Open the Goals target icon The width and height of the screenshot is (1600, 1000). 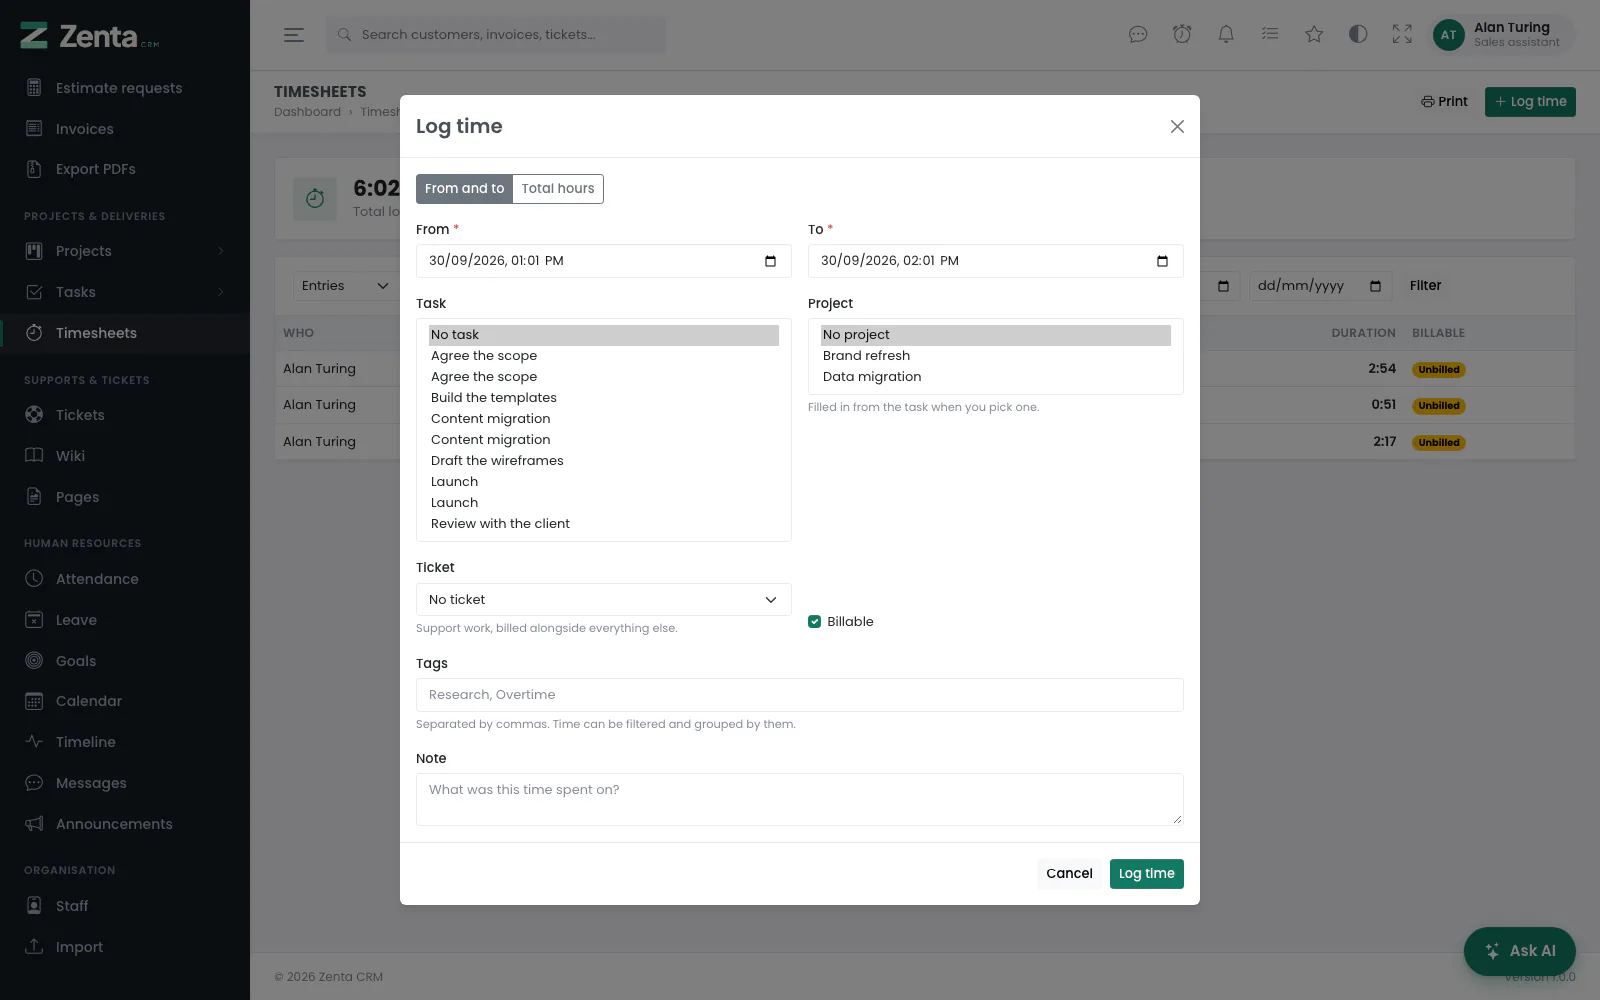click(34, 661)
